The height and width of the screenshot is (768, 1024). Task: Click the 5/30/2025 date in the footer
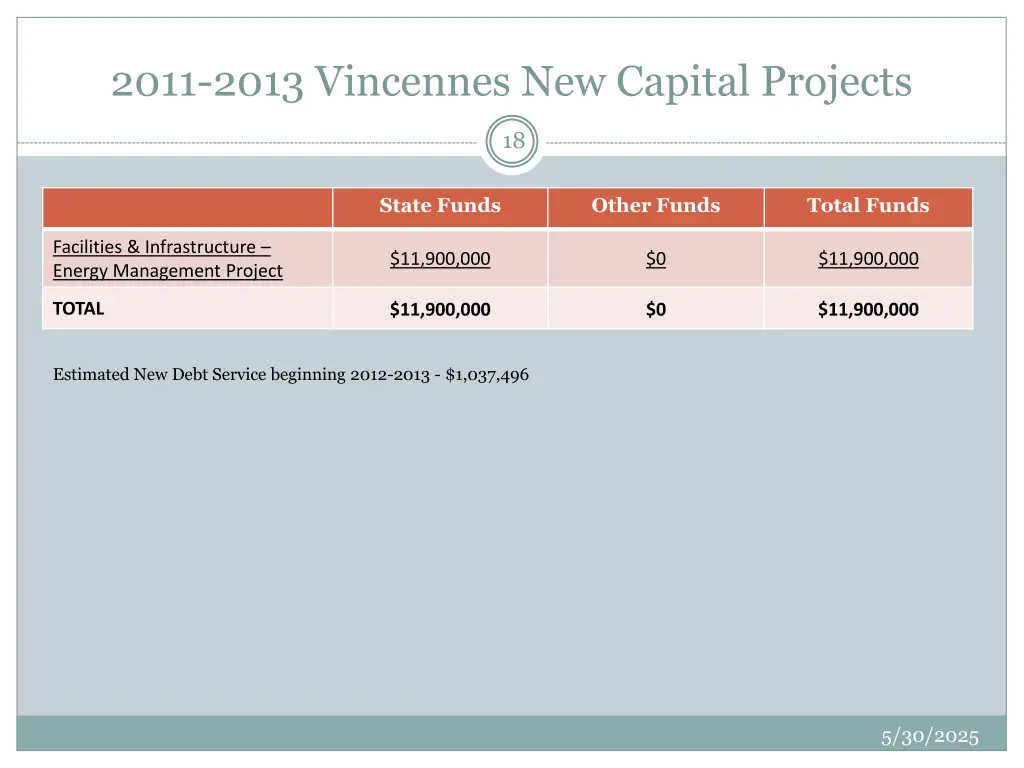[929, 737]
